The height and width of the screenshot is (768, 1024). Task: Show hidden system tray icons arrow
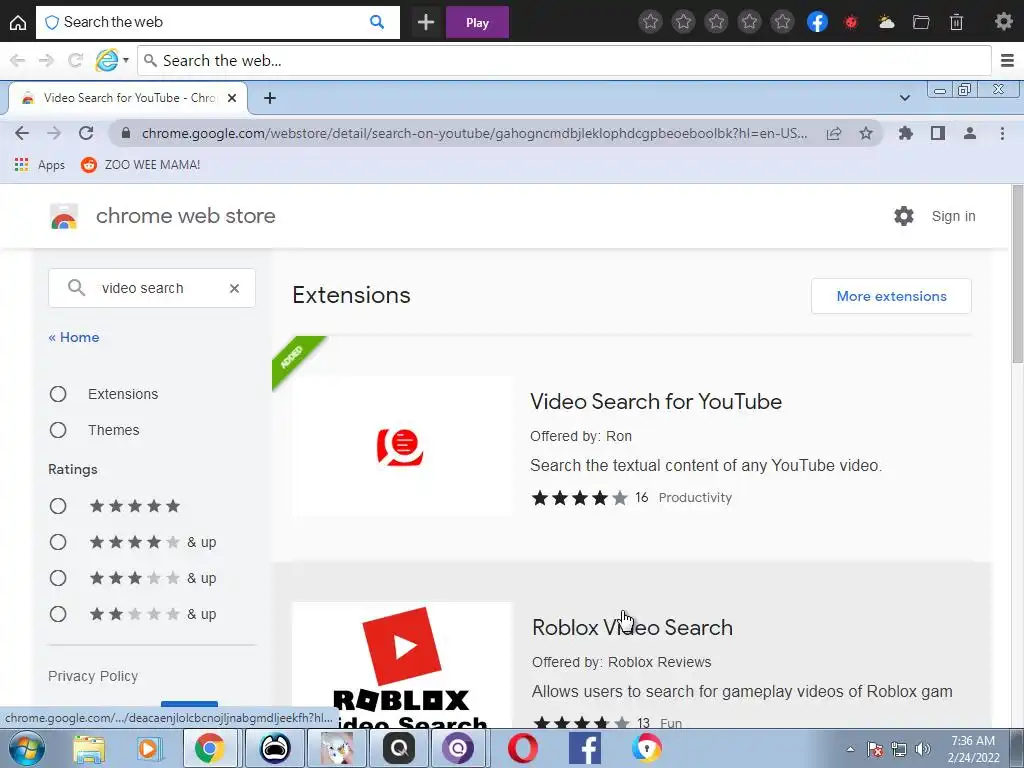tap(850, 749)
